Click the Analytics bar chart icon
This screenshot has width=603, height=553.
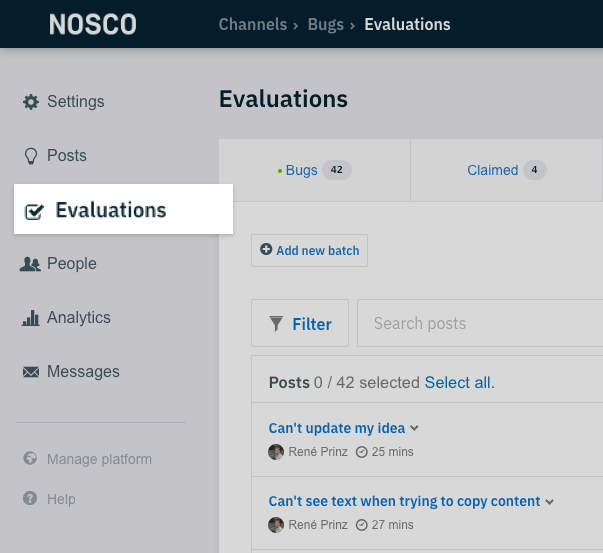coord(31,318)
